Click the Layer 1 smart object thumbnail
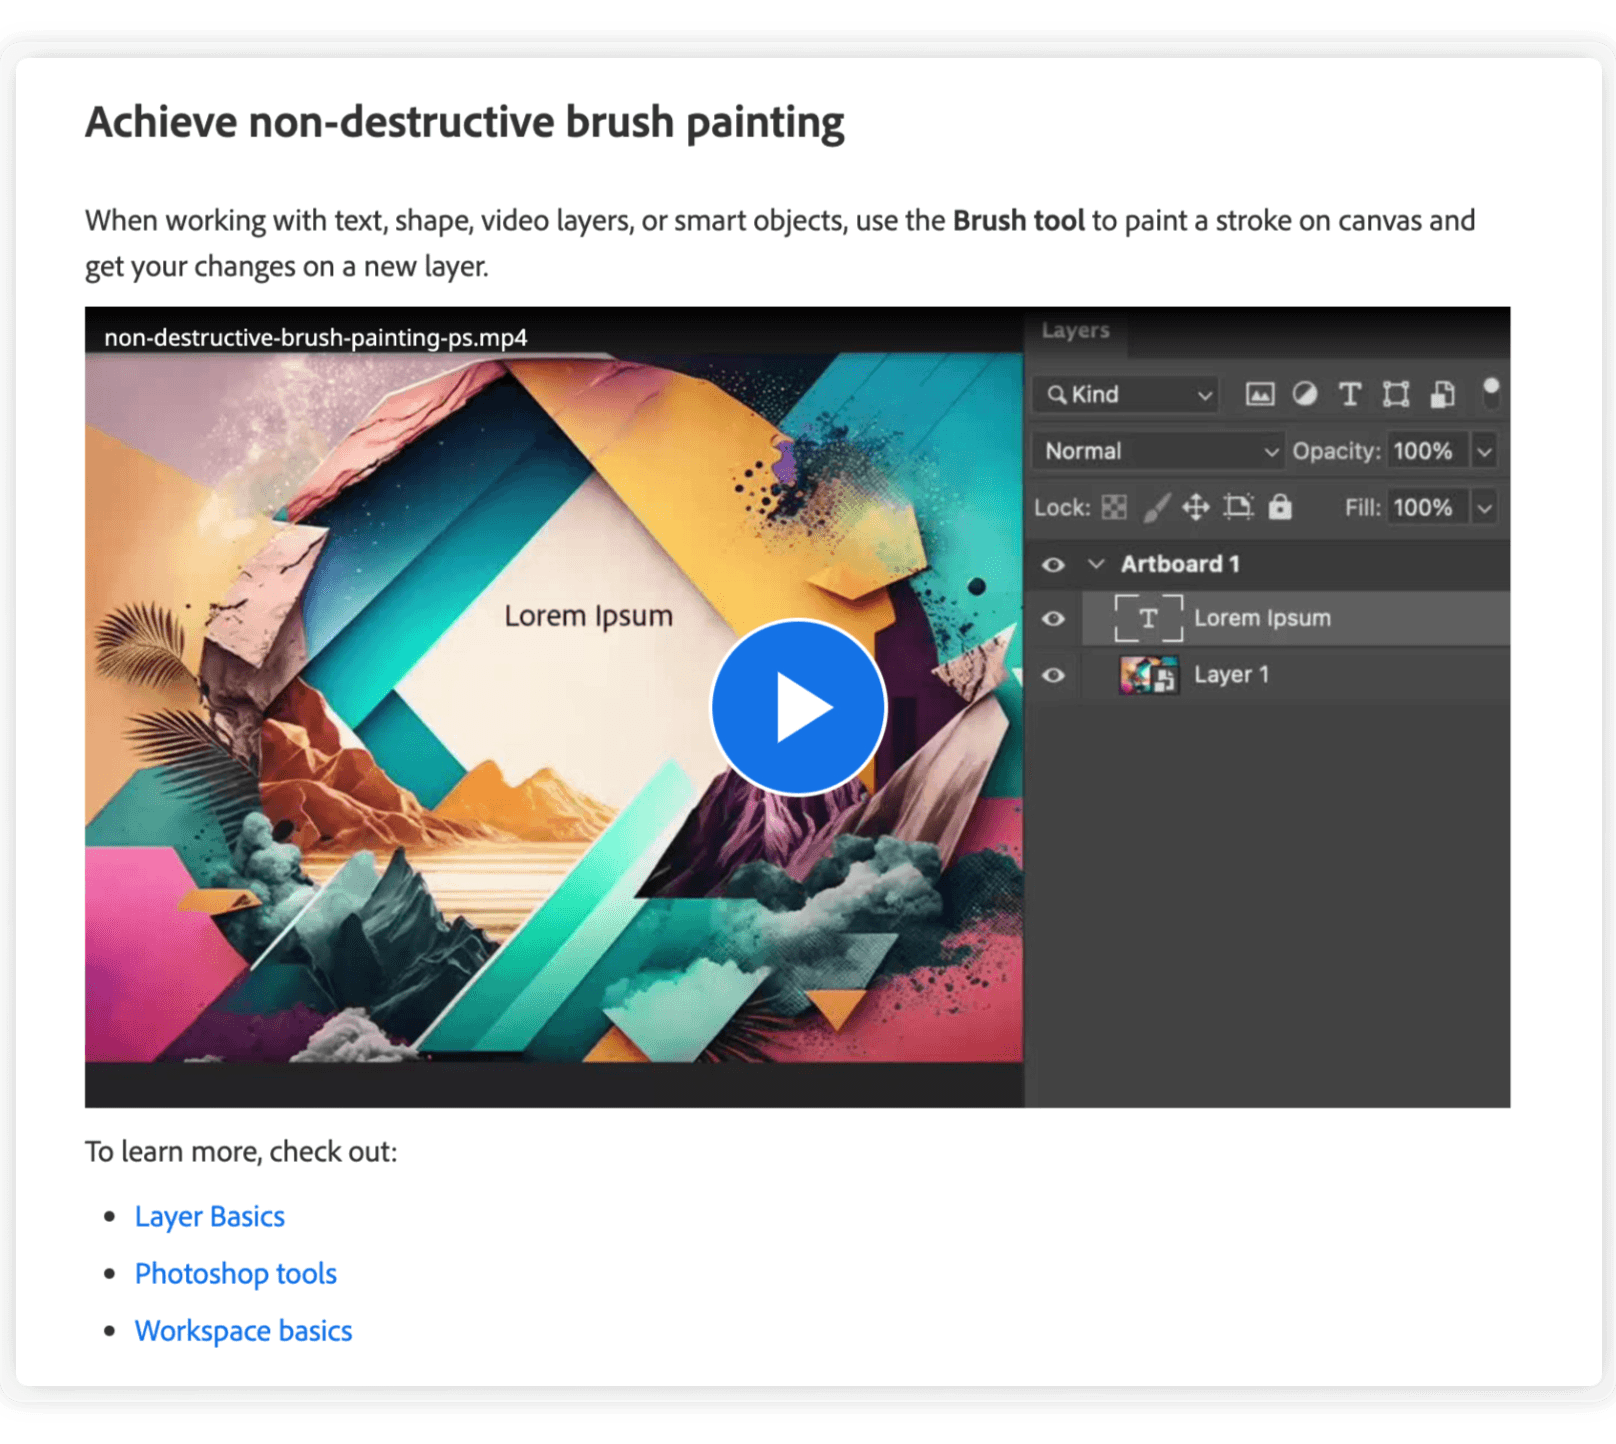This screenshot has height=1444, width=1616. (1148, 675)
